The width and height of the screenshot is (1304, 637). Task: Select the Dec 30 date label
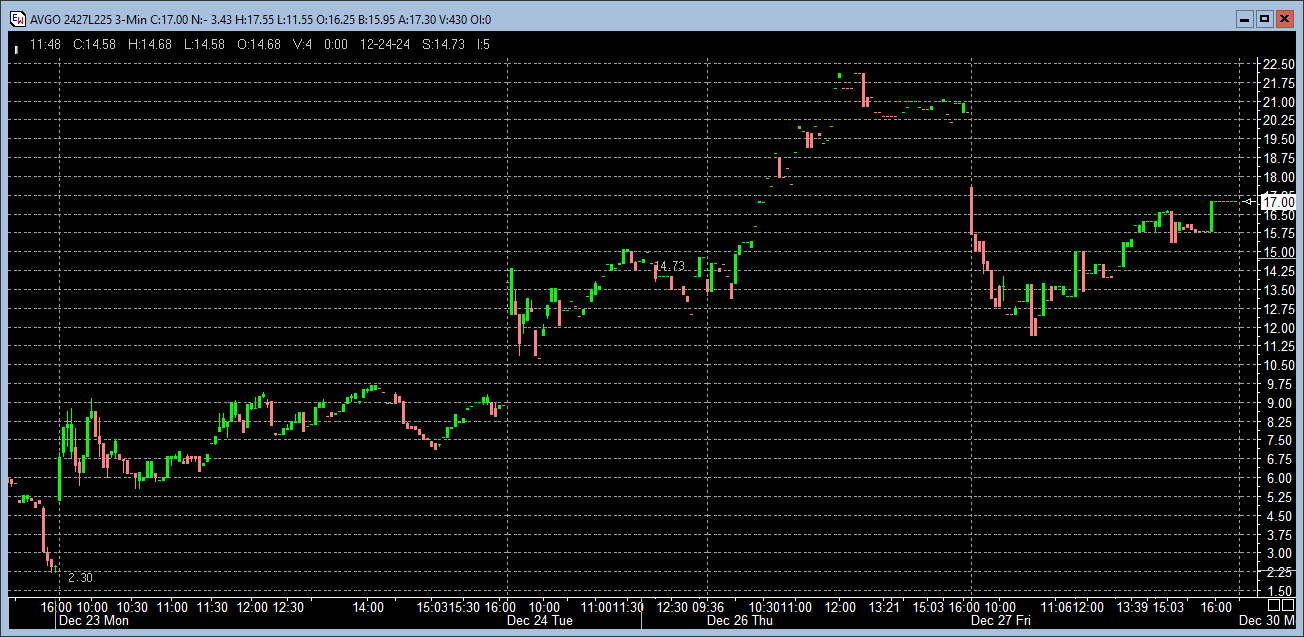(x=1268, y=620)
